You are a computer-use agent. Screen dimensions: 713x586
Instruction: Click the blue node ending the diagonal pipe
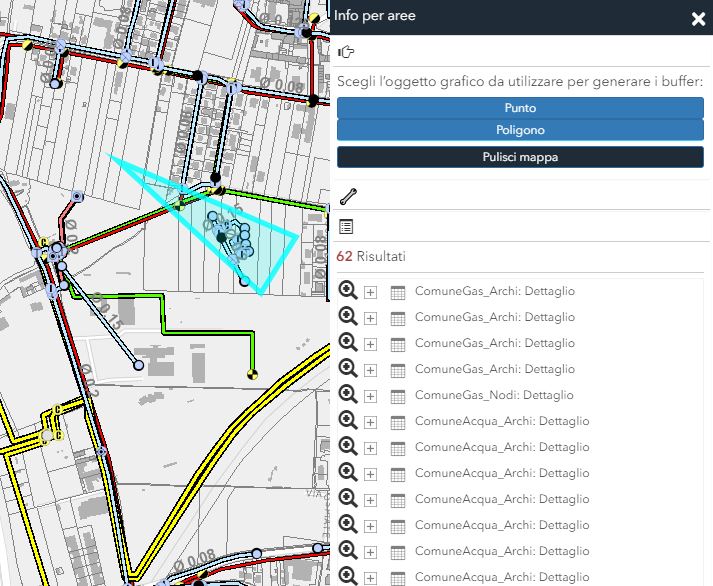coord(138,365)
